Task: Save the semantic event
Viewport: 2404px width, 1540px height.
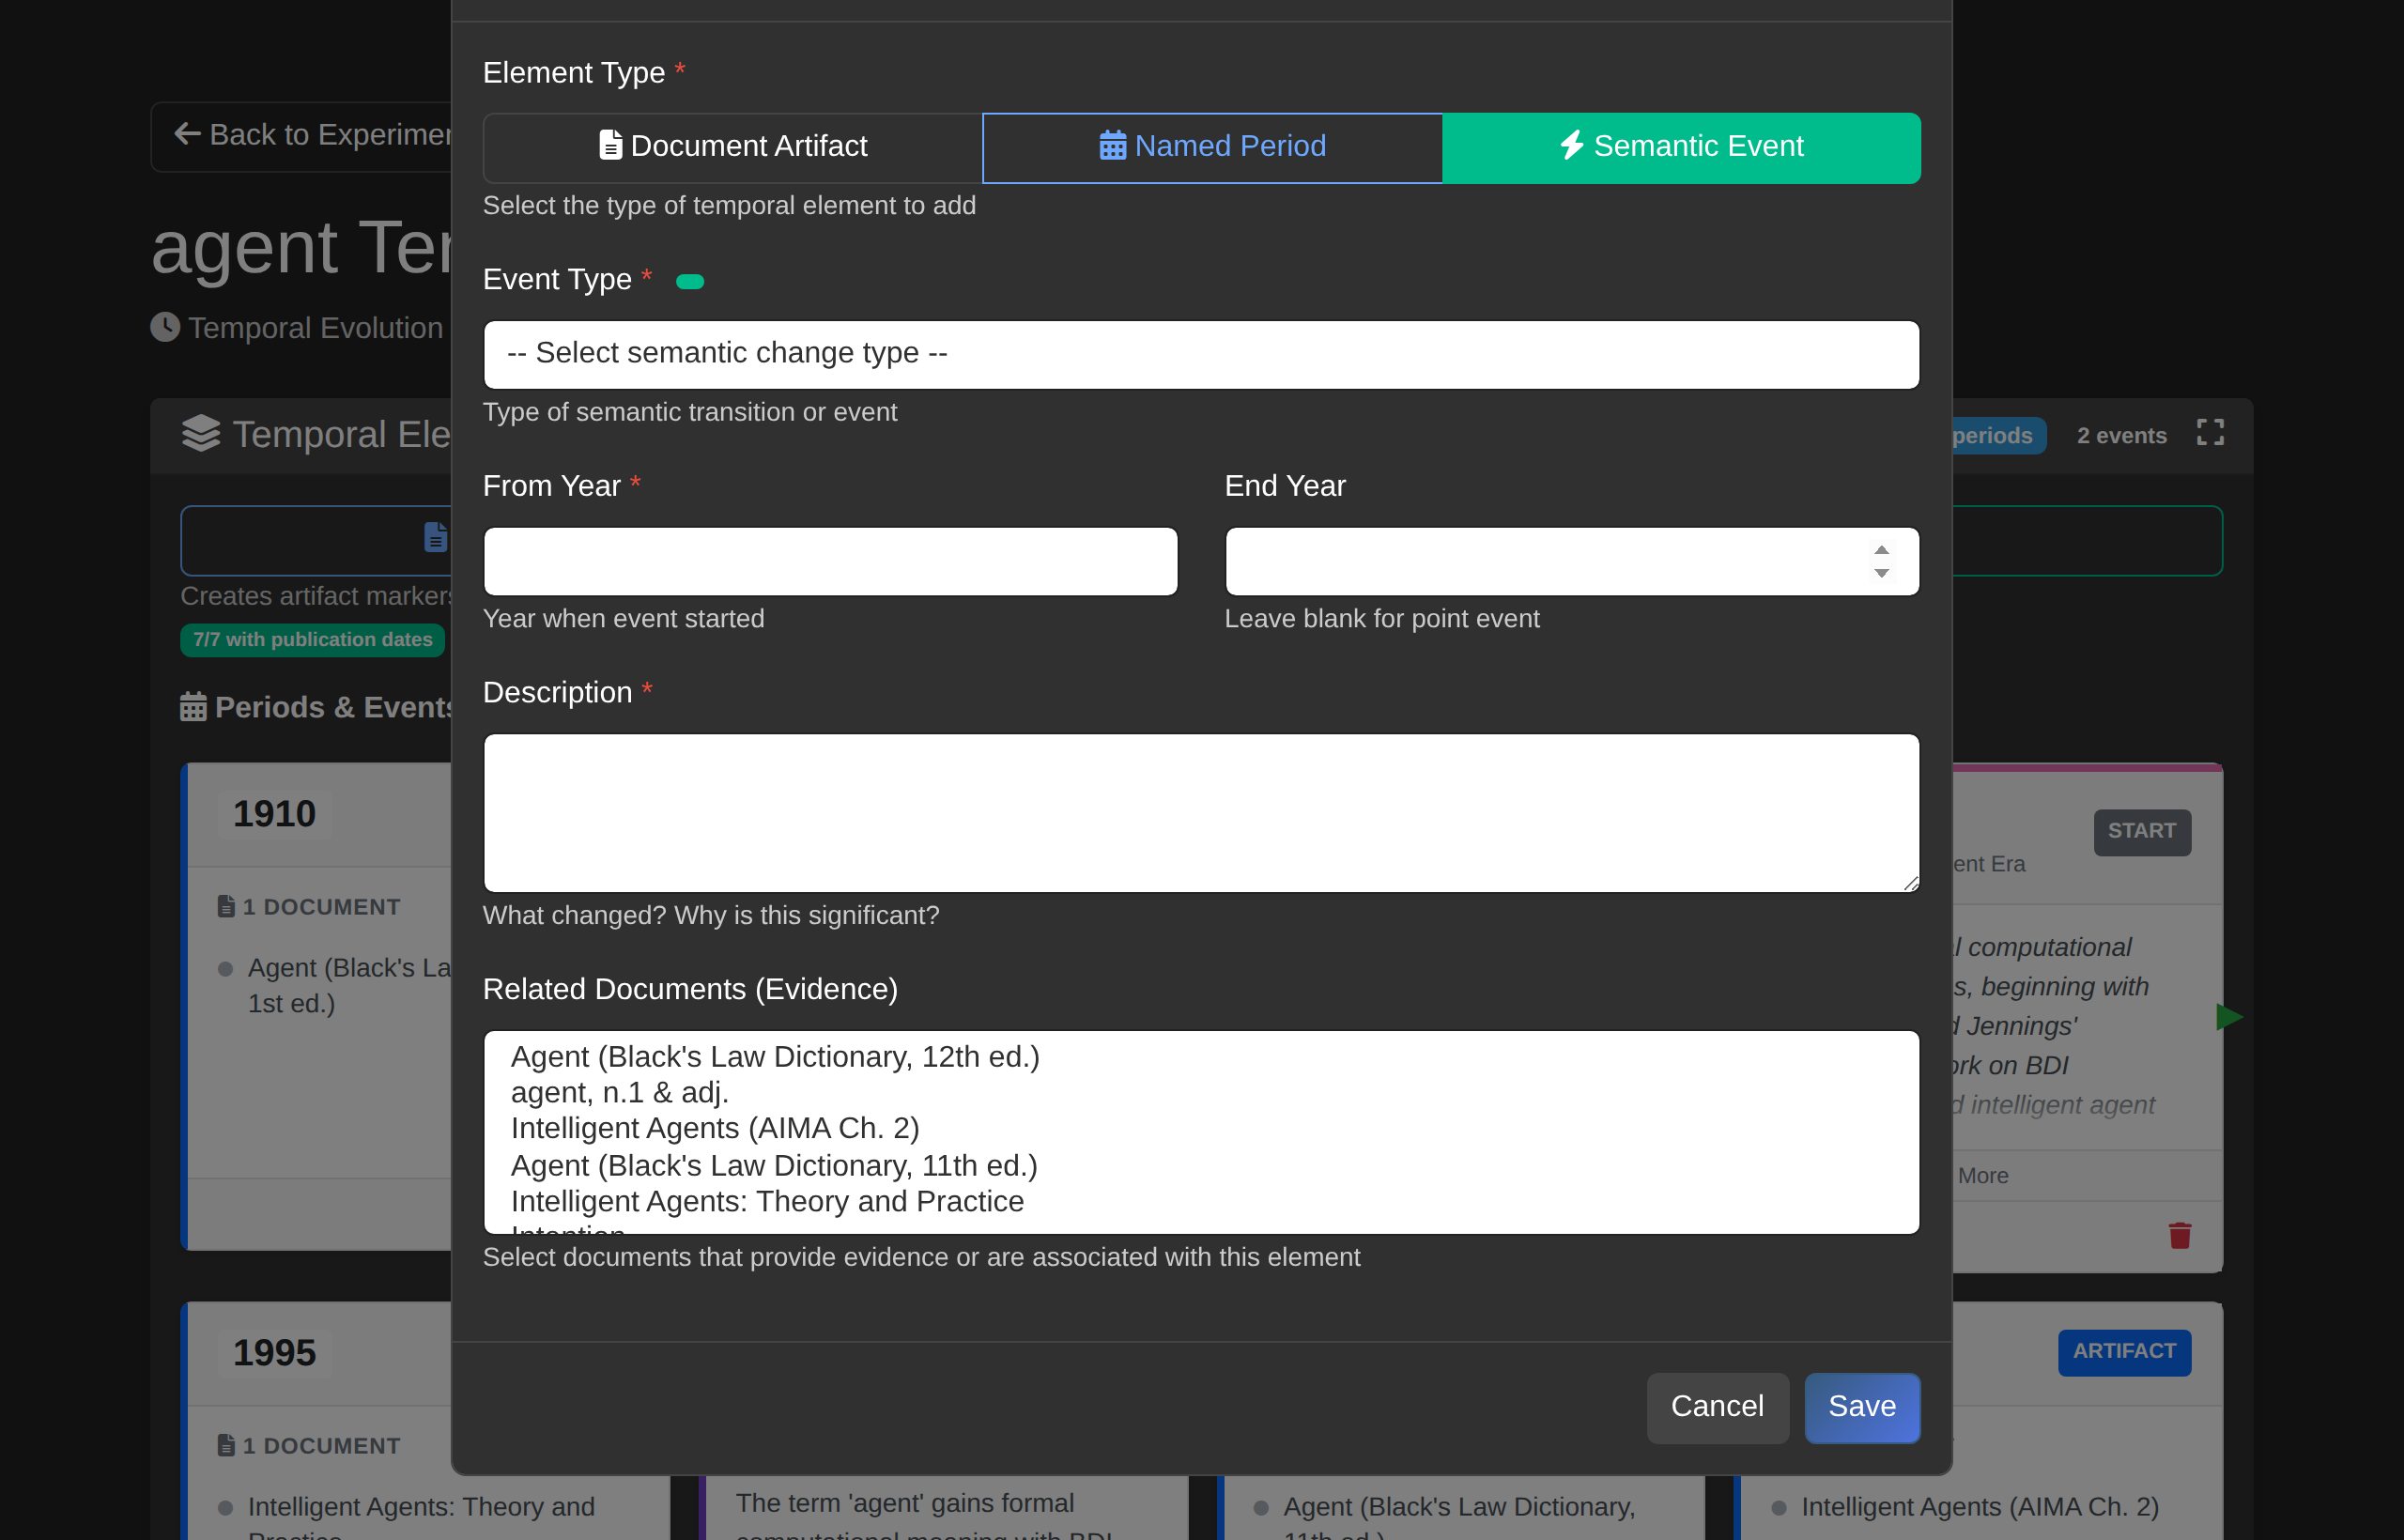Action: click(1861, 1406)
